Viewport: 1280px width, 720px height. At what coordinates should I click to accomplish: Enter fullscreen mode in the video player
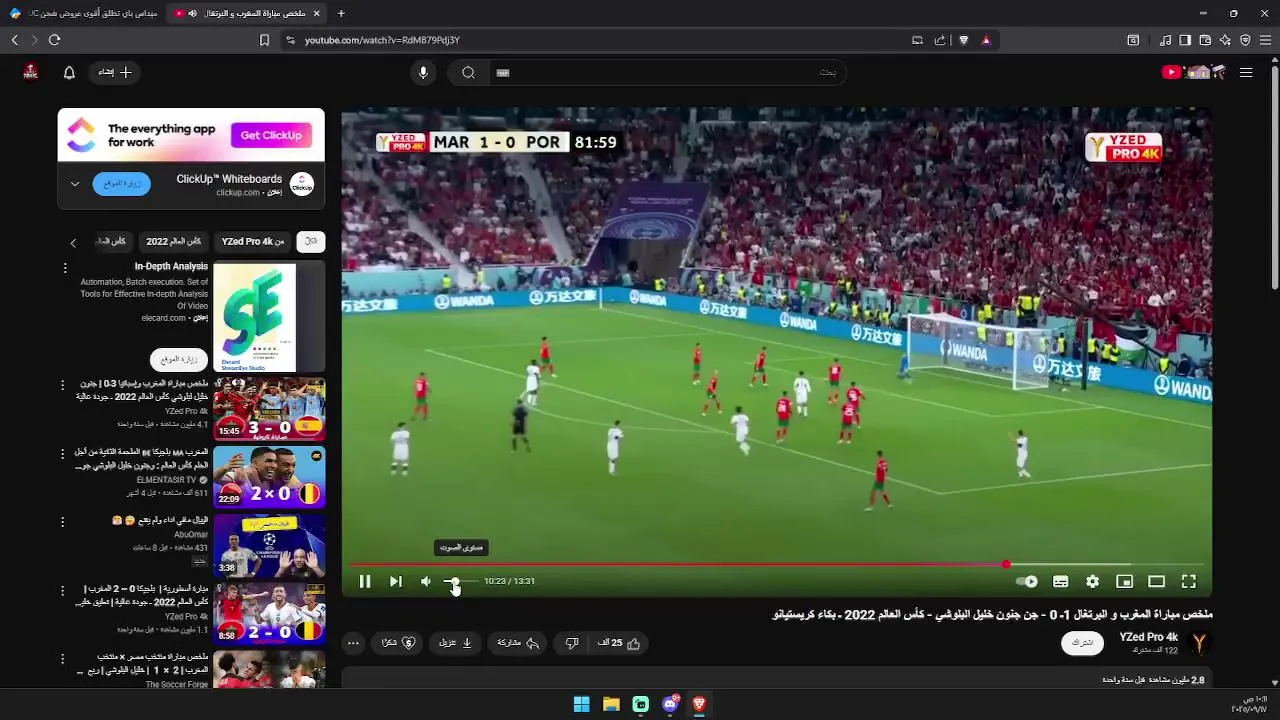click(1189, 581)
